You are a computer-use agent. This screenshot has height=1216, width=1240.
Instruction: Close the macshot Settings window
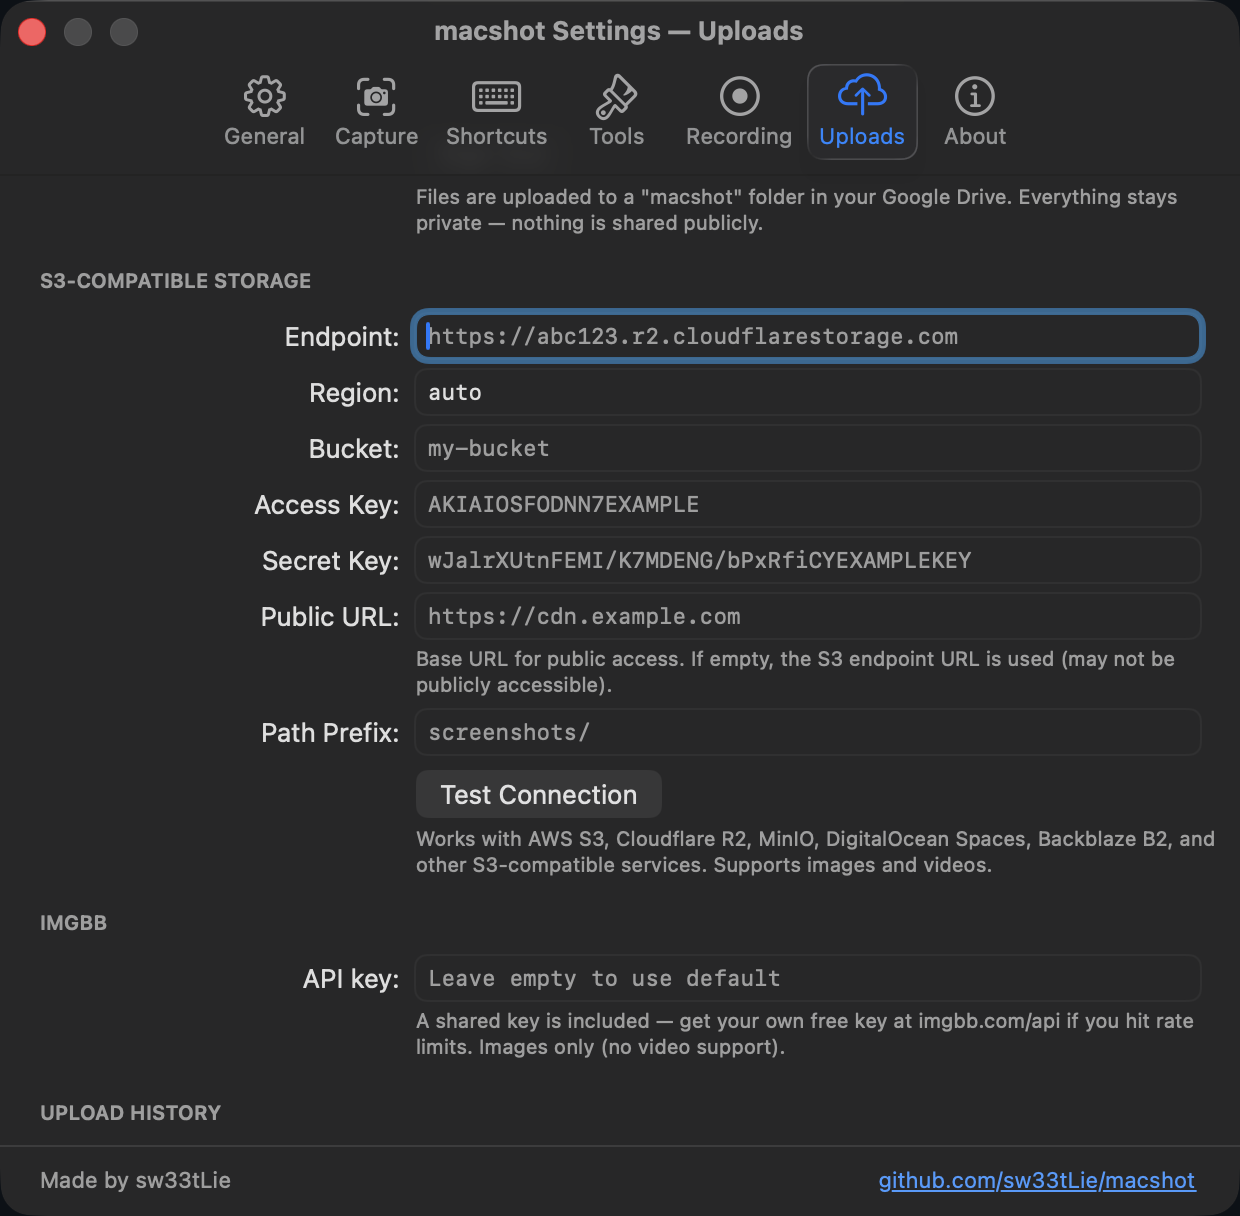32,32
